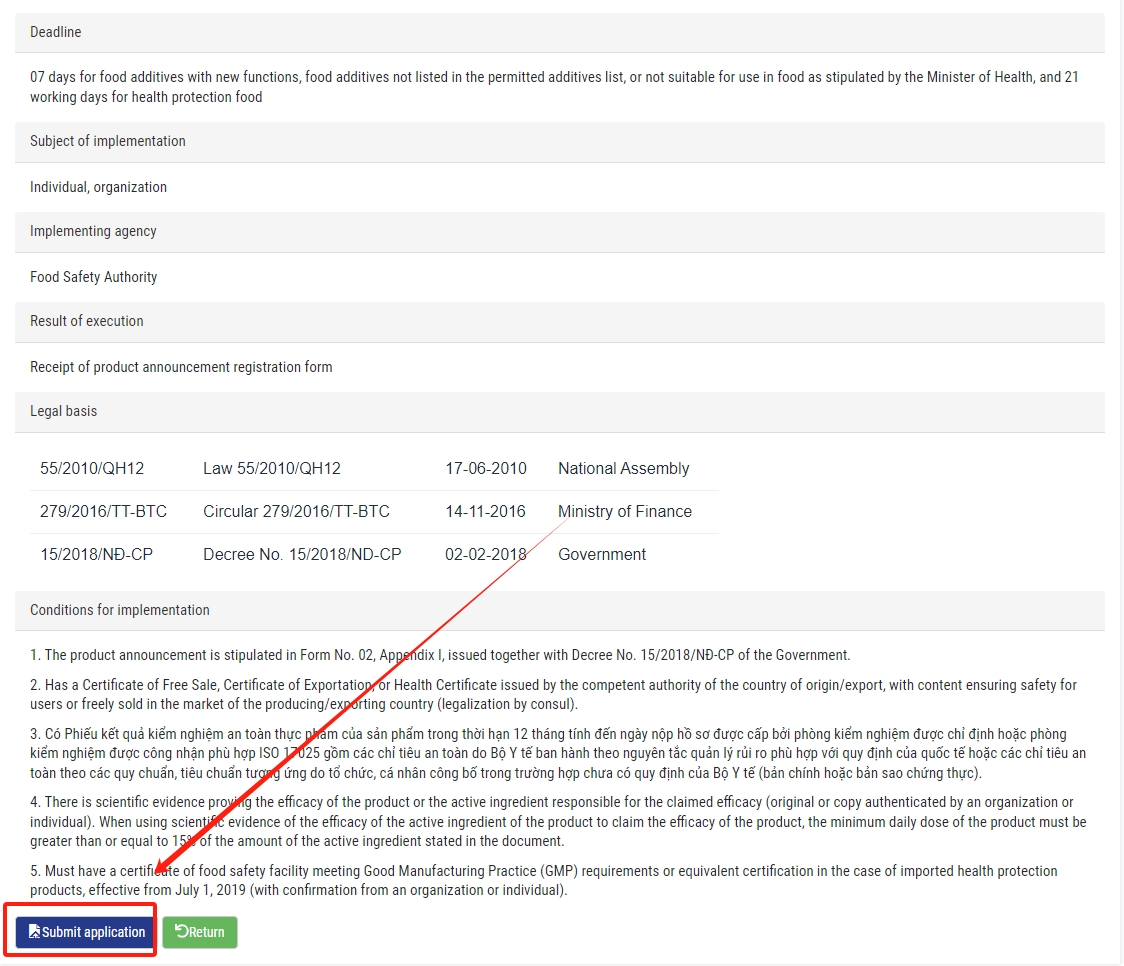Click the date 02-02-2018
The image size is (1124, 966).
[x=485, y=555]
